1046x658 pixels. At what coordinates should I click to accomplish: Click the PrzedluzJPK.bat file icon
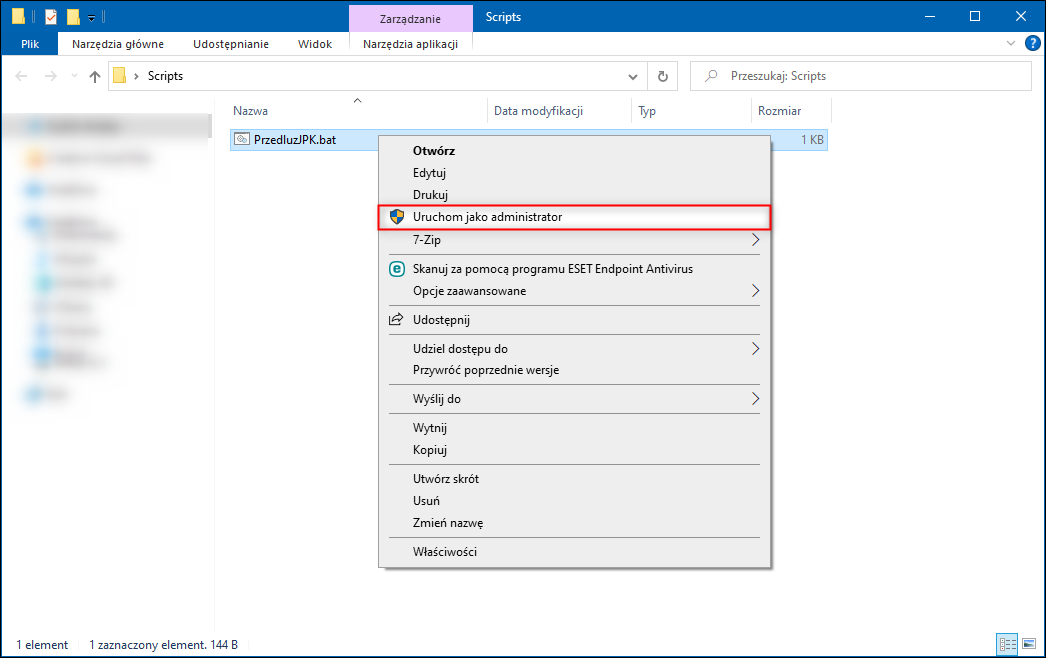click(x=241, y=140)
